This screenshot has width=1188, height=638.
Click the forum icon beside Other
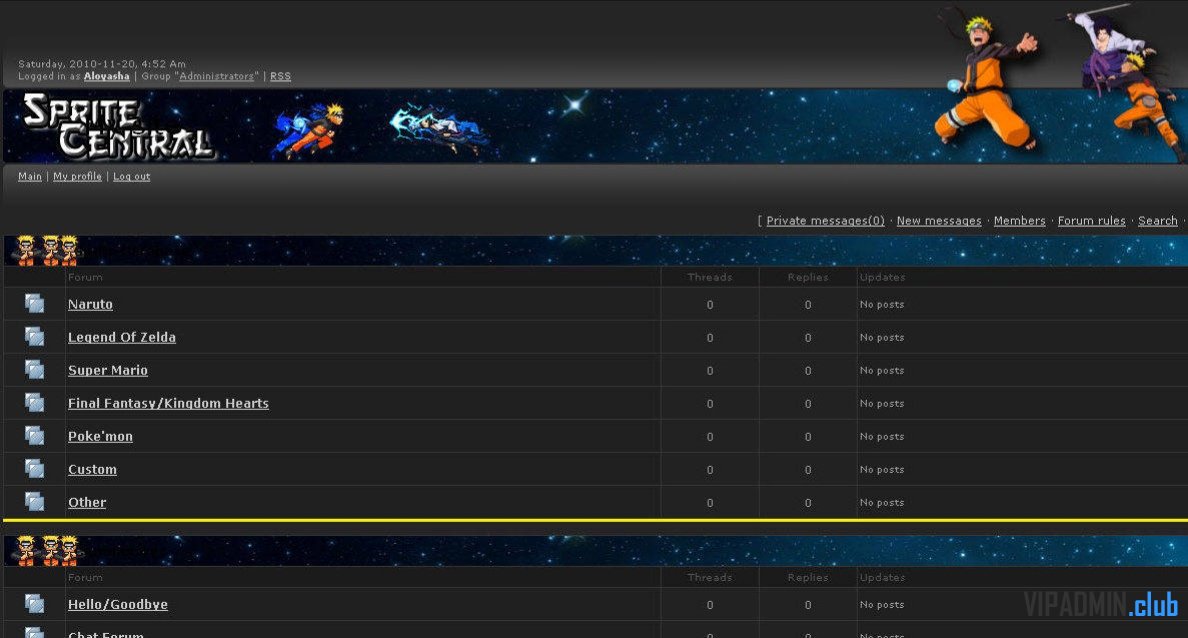34,502
